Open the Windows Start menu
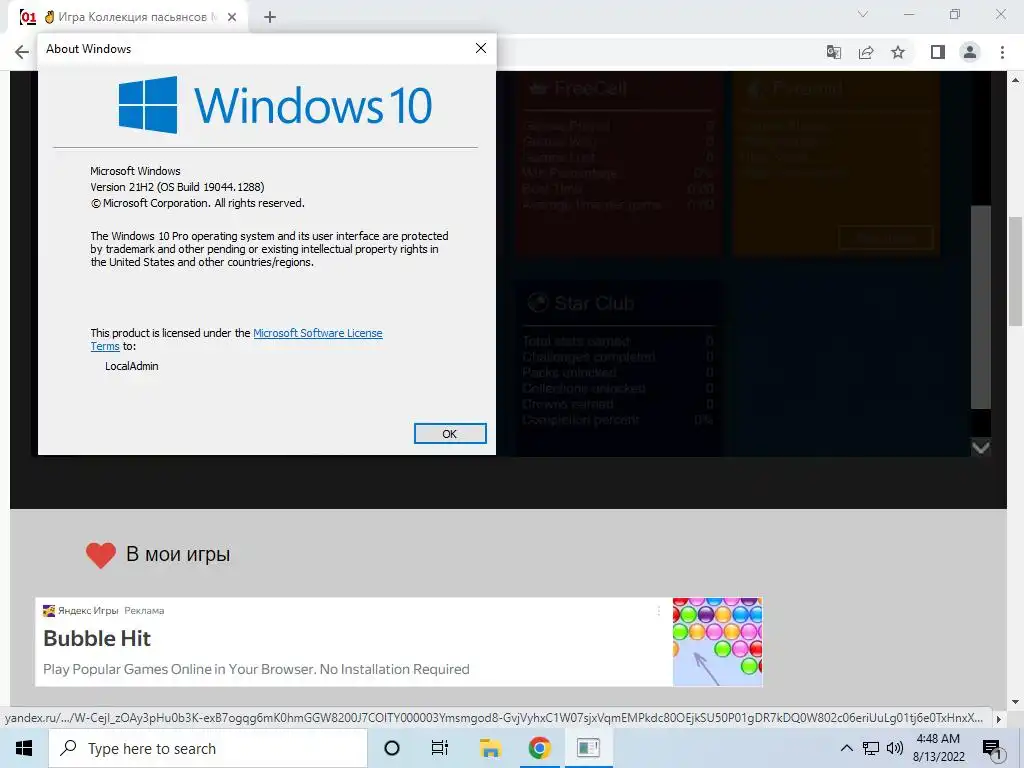The width and height of the screenshot is (1024, 768). (24, 748)
